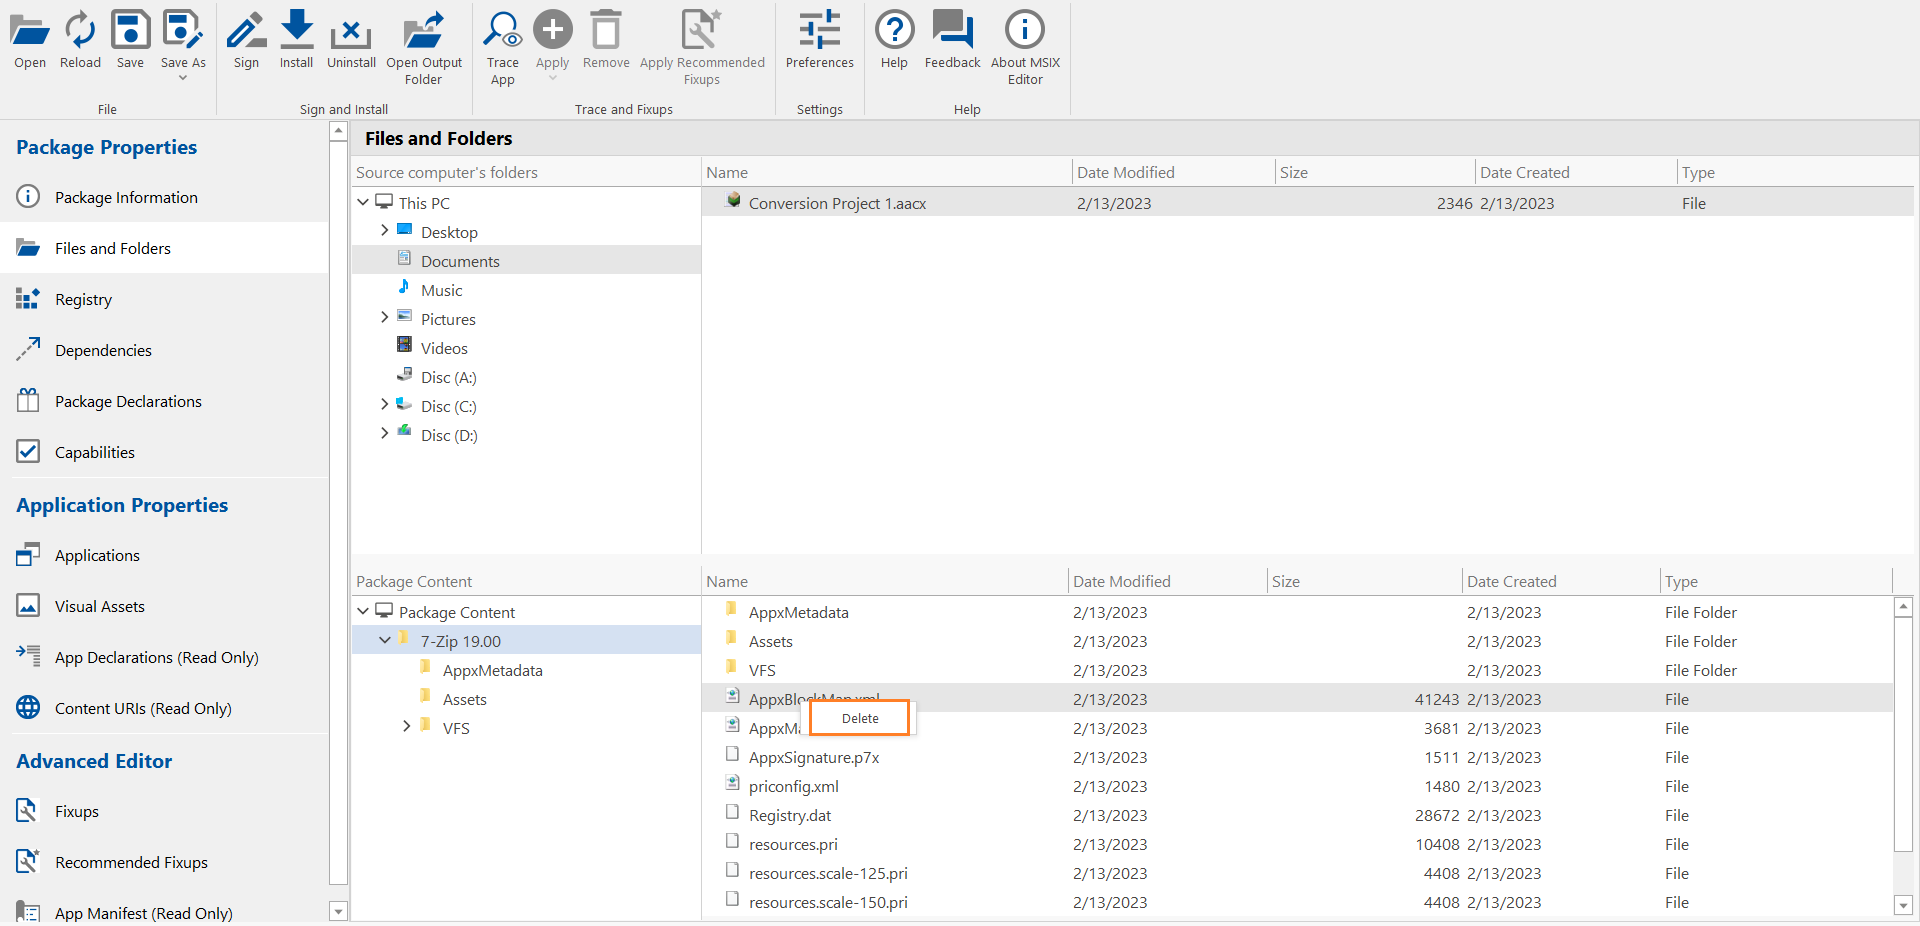Choose Delete from the context menu

click(x=860, y=718)
